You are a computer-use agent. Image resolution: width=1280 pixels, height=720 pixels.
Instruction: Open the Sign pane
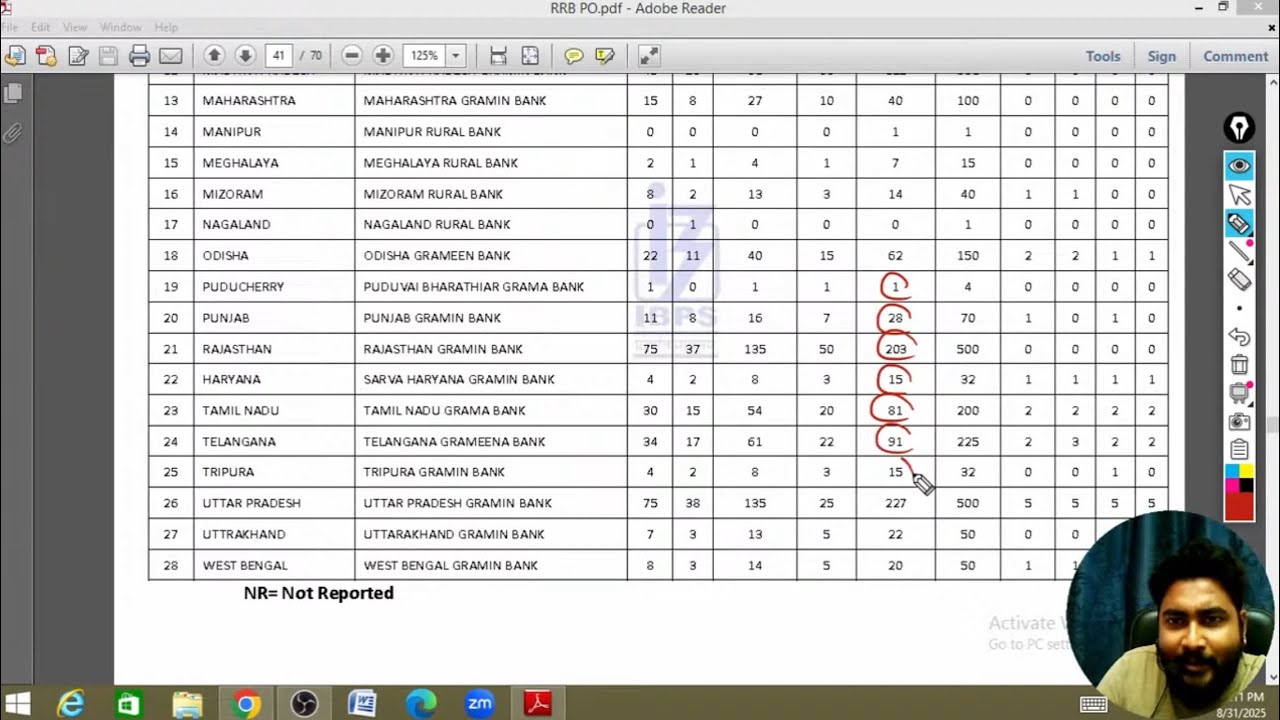[x=1162, y=56]
